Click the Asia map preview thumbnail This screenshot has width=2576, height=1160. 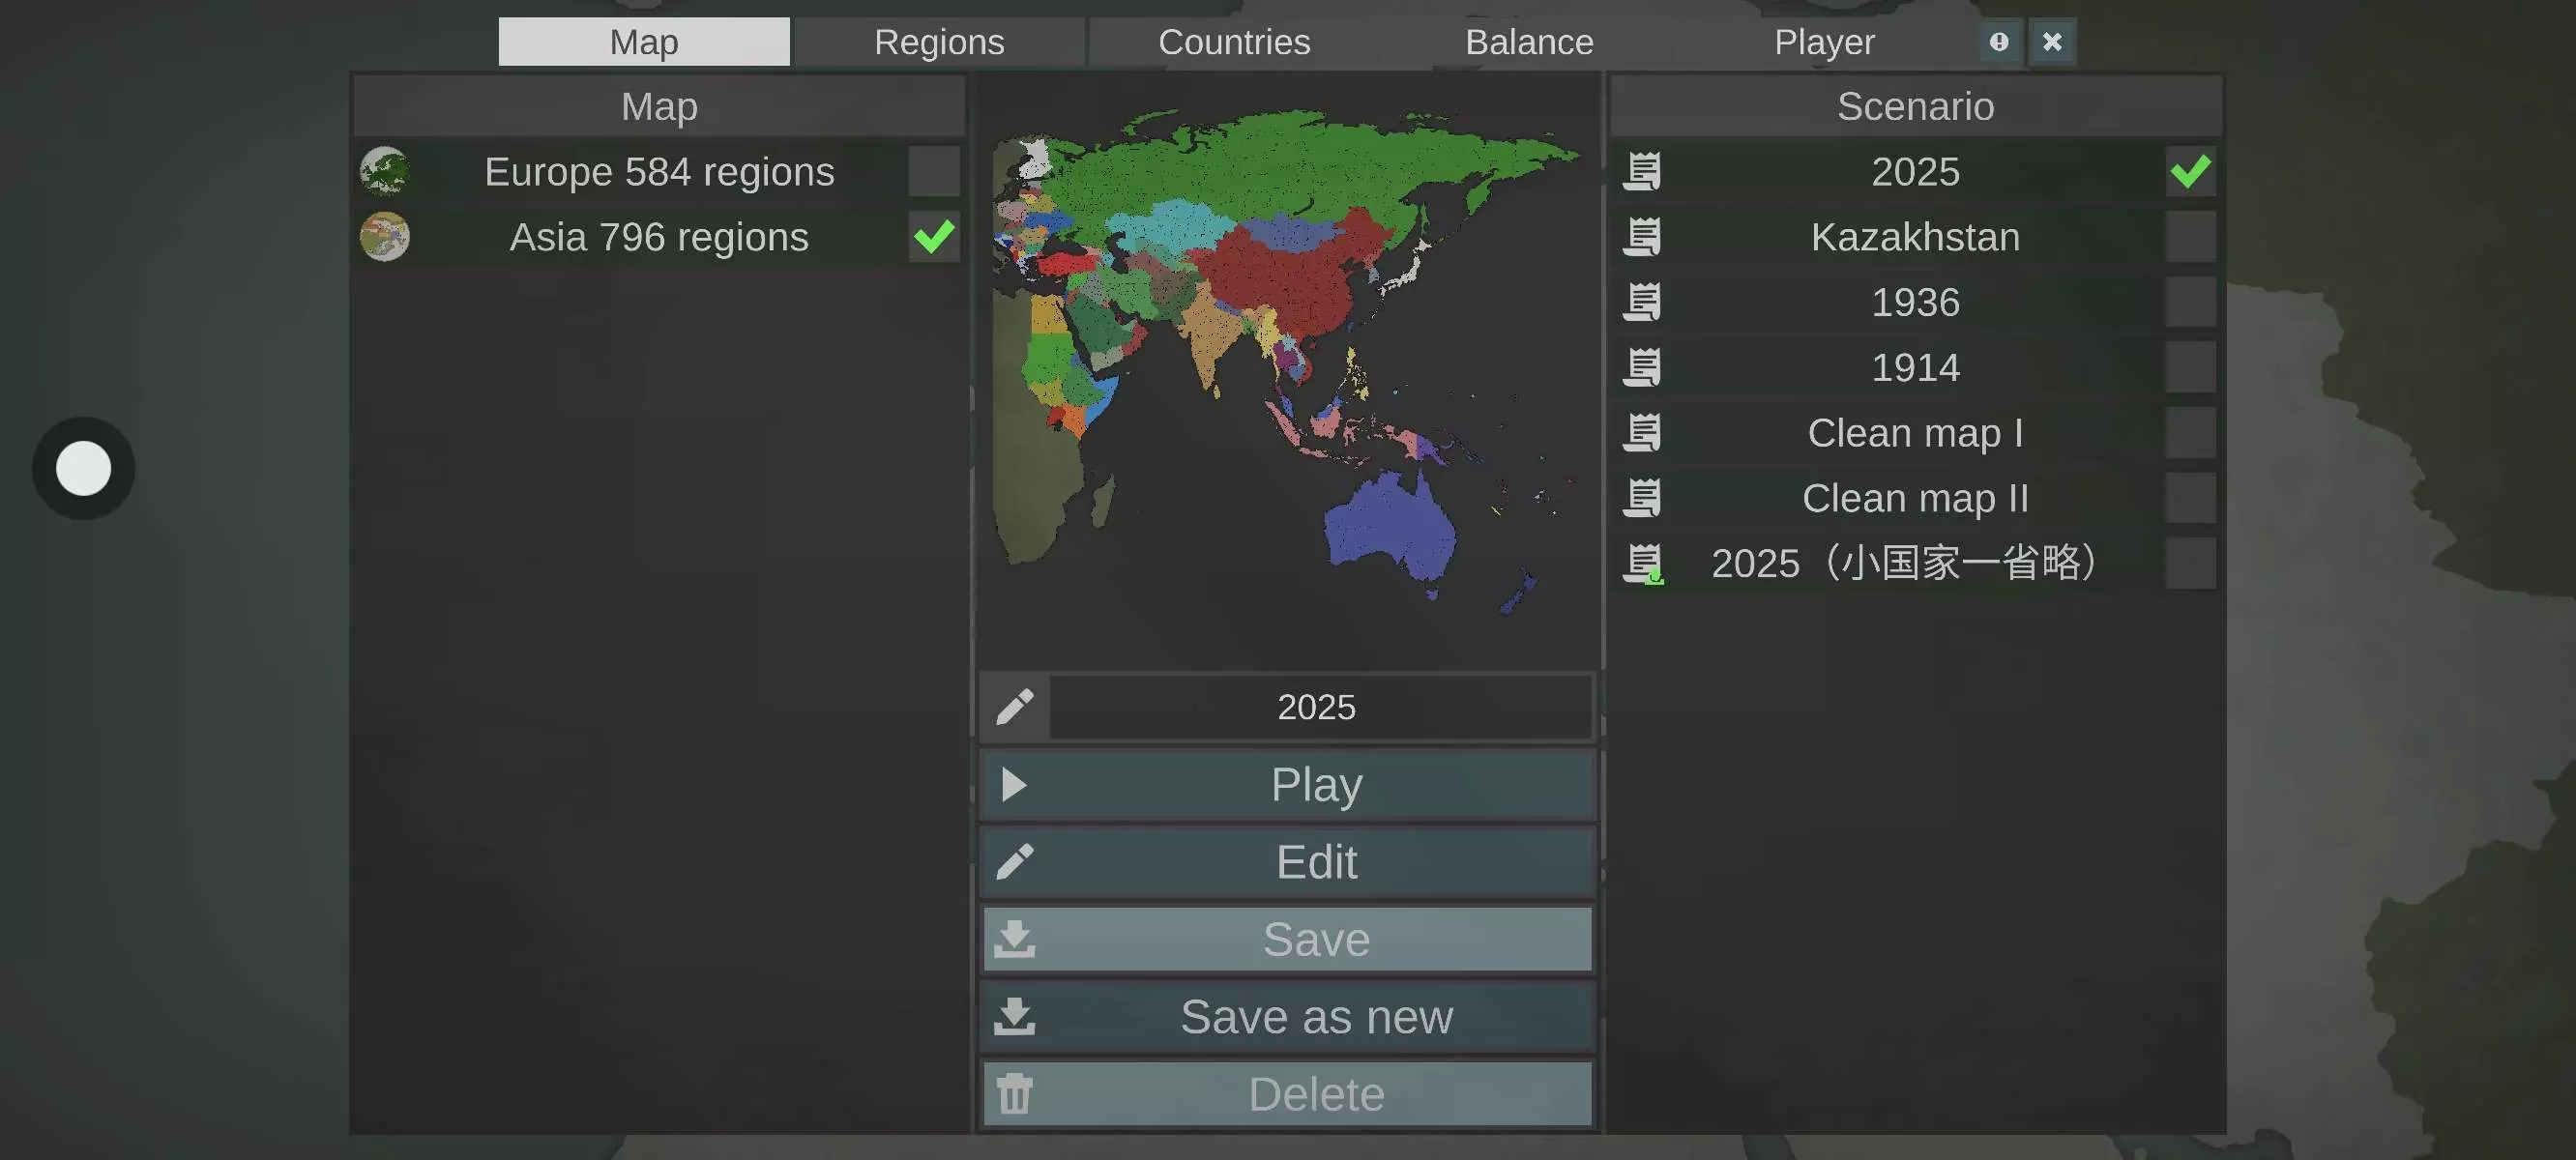pyautogui.click(x=1287, y=370)
